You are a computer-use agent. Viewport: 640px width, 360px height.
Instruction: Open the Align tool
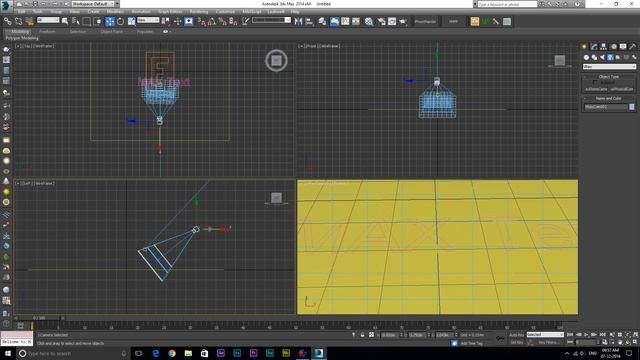(309, 21)
